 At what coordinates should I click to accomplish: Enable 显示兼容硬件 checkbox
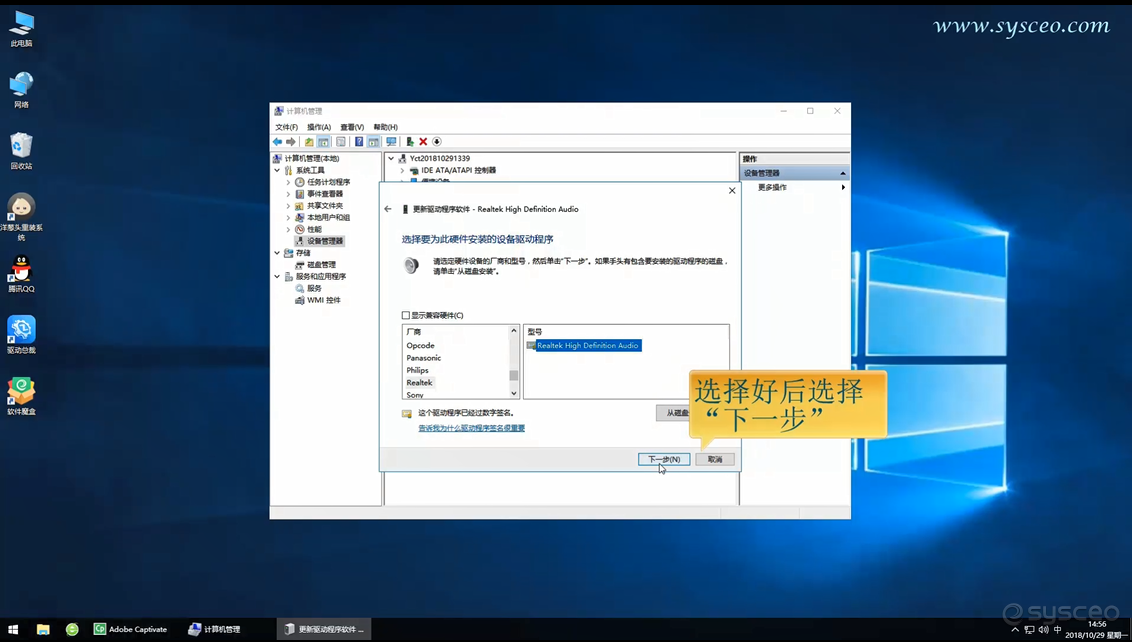coord(406,315)
